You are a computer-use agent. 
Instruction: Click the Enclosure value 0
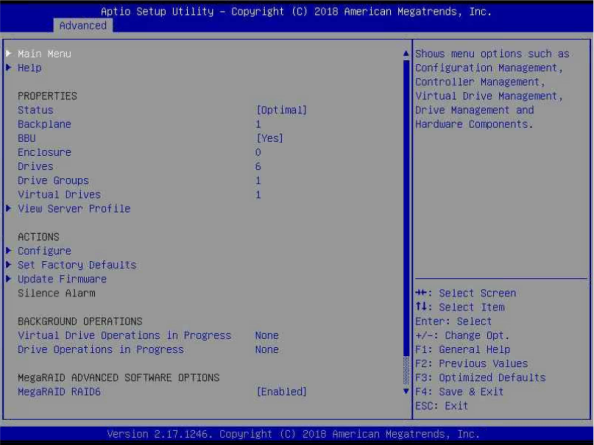click(258, 152)
